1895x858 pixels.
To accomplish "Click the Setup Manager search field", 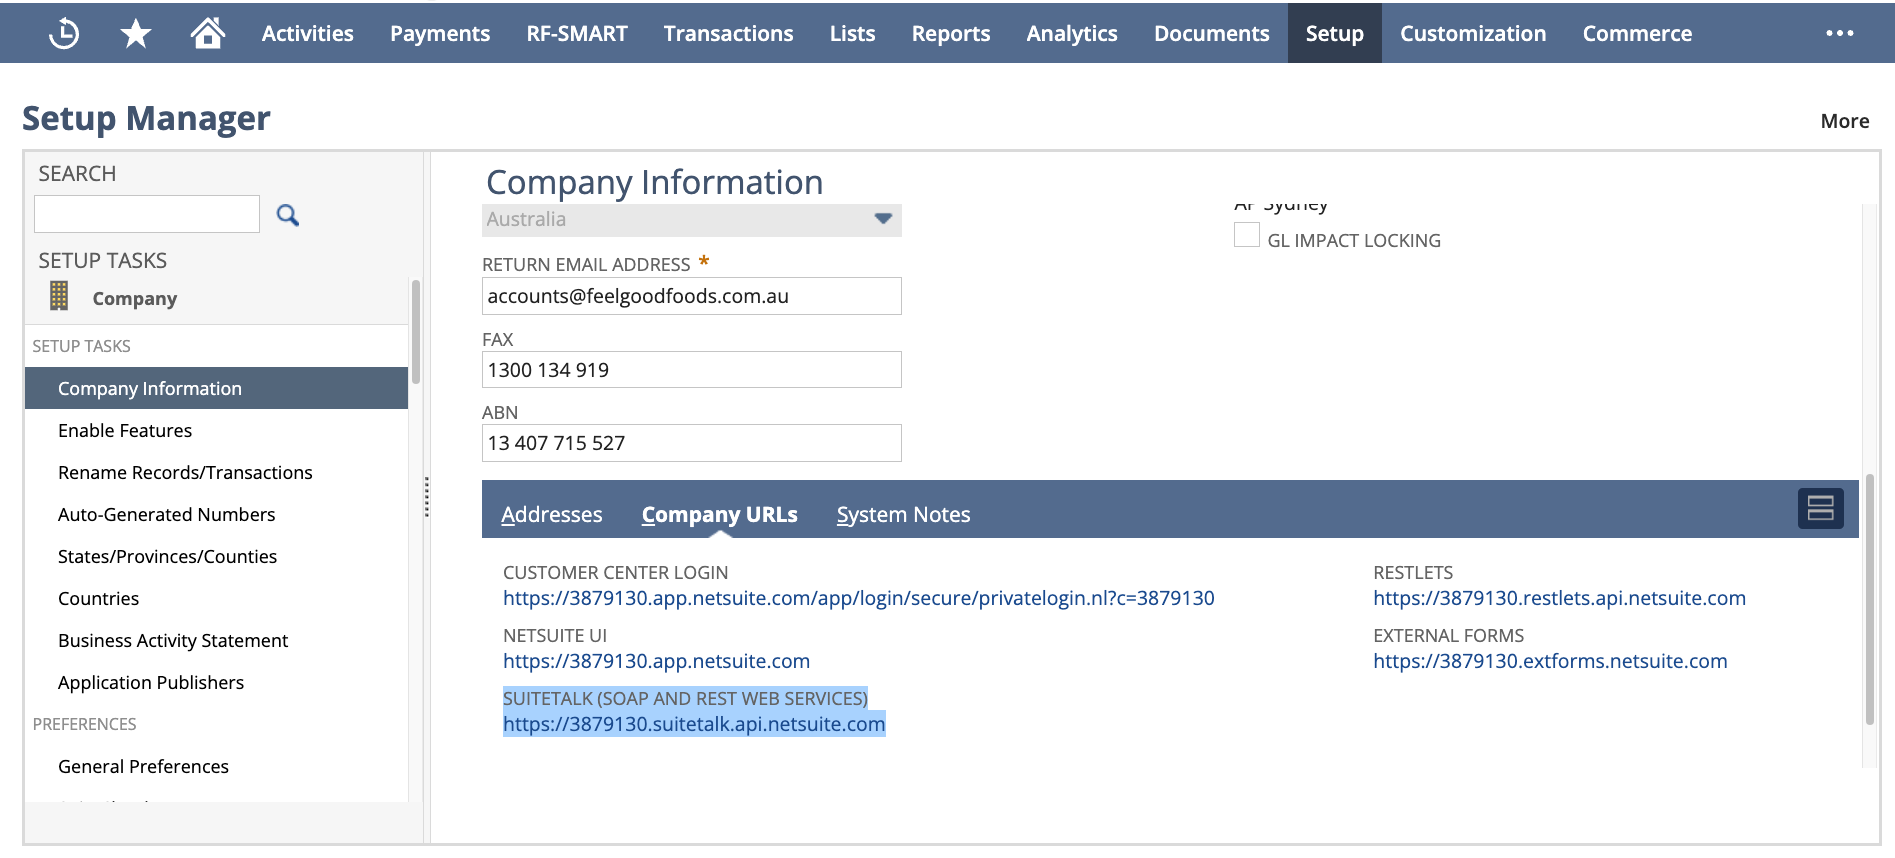I will tap(147, 214).
